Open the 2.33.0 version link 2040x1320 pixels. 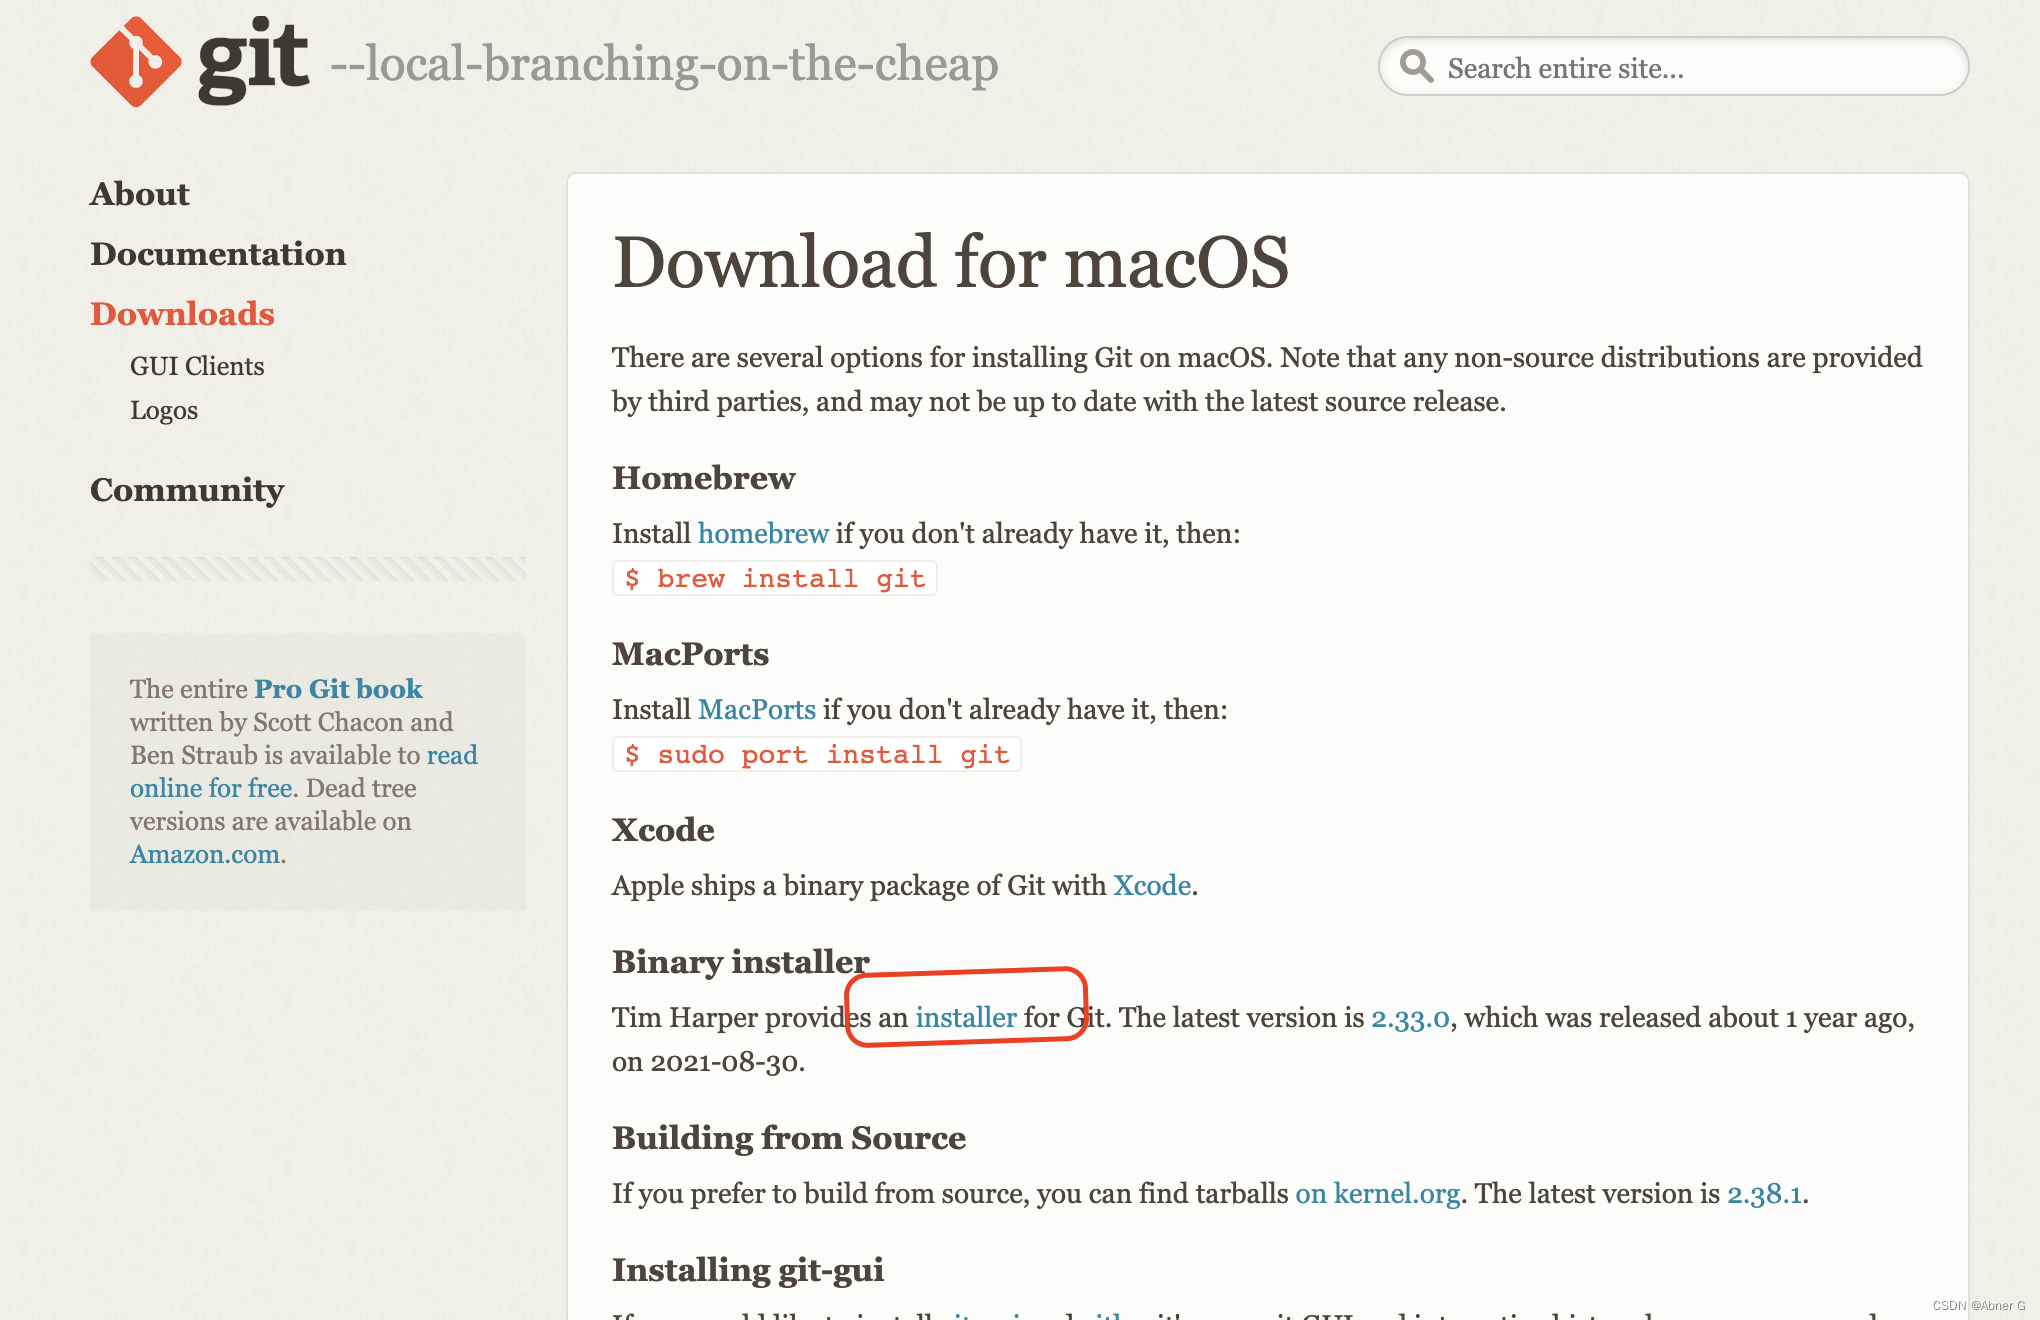[x=1410, y=1018]
